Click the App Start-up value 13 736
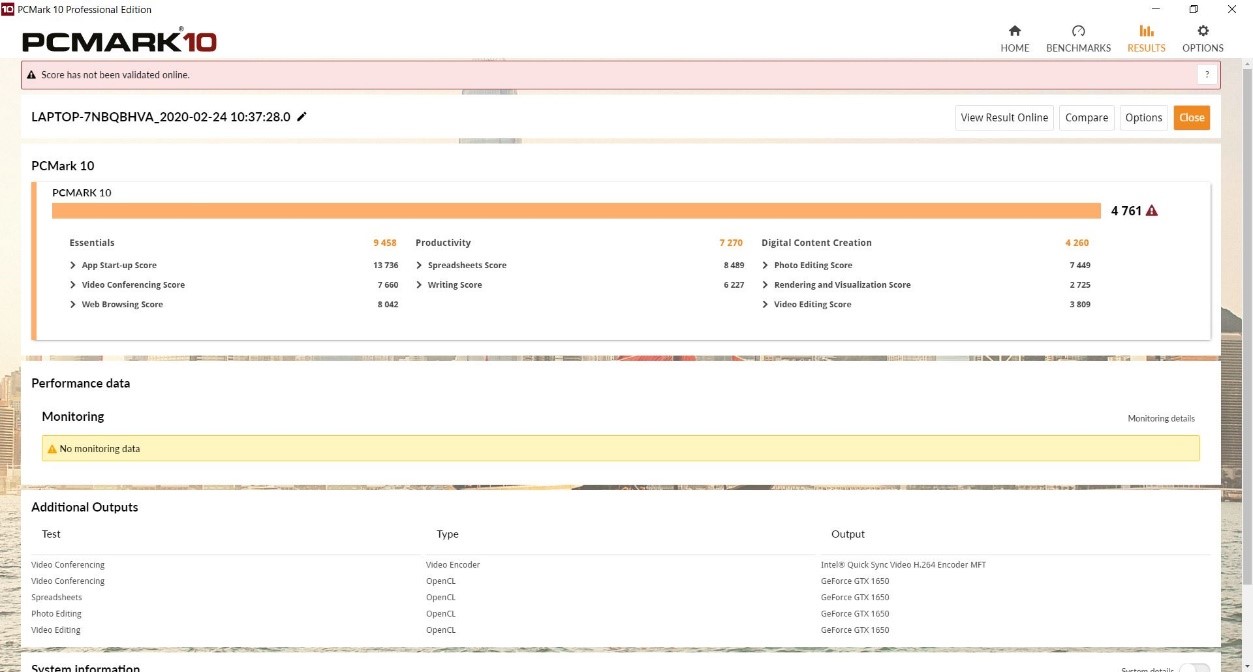 coord(385,265)
